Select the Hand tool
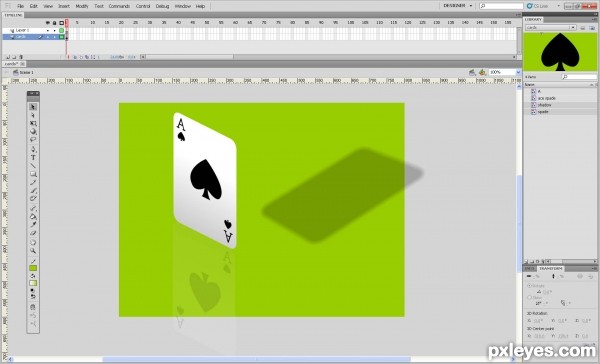 pyautogui.click(x=33, y=243)
